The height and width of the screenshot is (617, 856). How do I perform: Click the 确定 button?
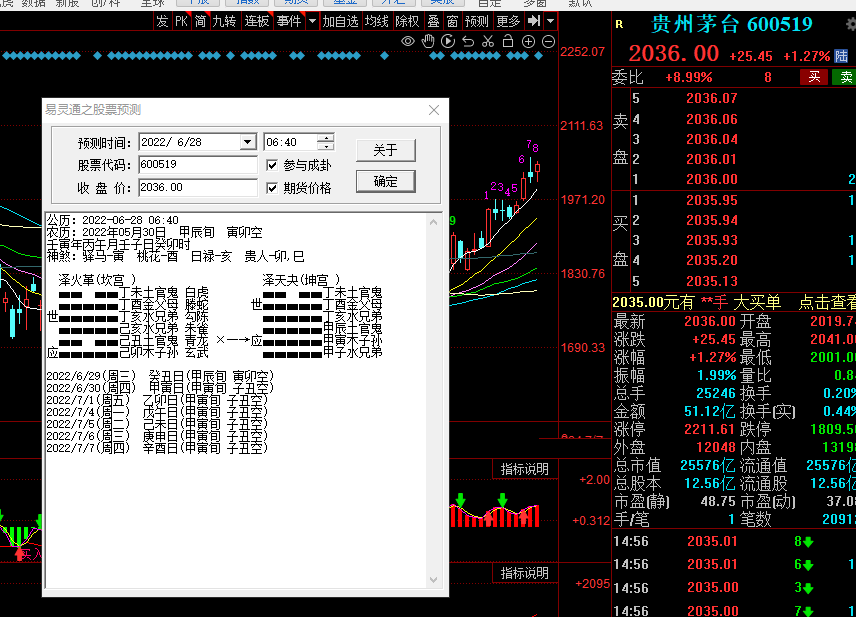click(x=385, y=181)
